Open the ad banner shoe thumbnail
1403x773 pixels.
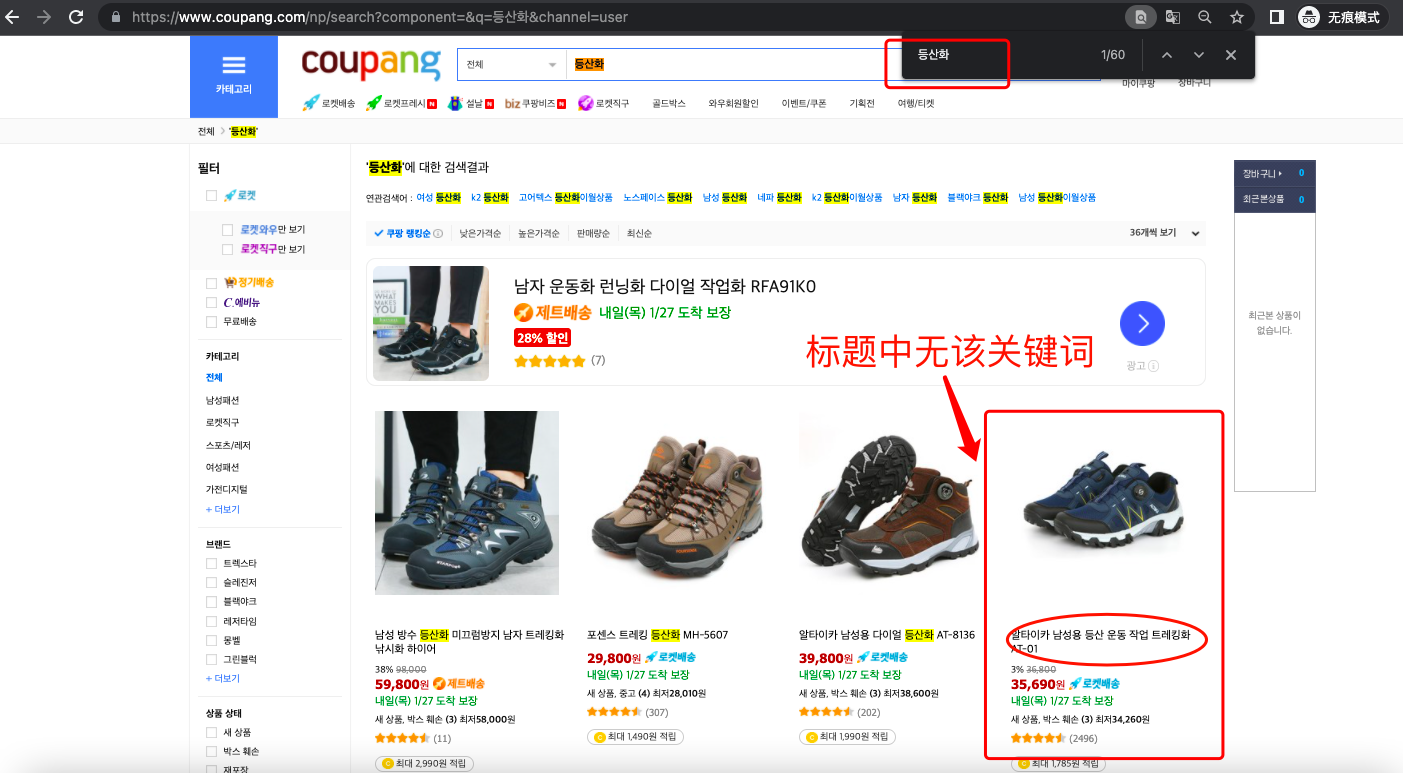coord(431,323)
